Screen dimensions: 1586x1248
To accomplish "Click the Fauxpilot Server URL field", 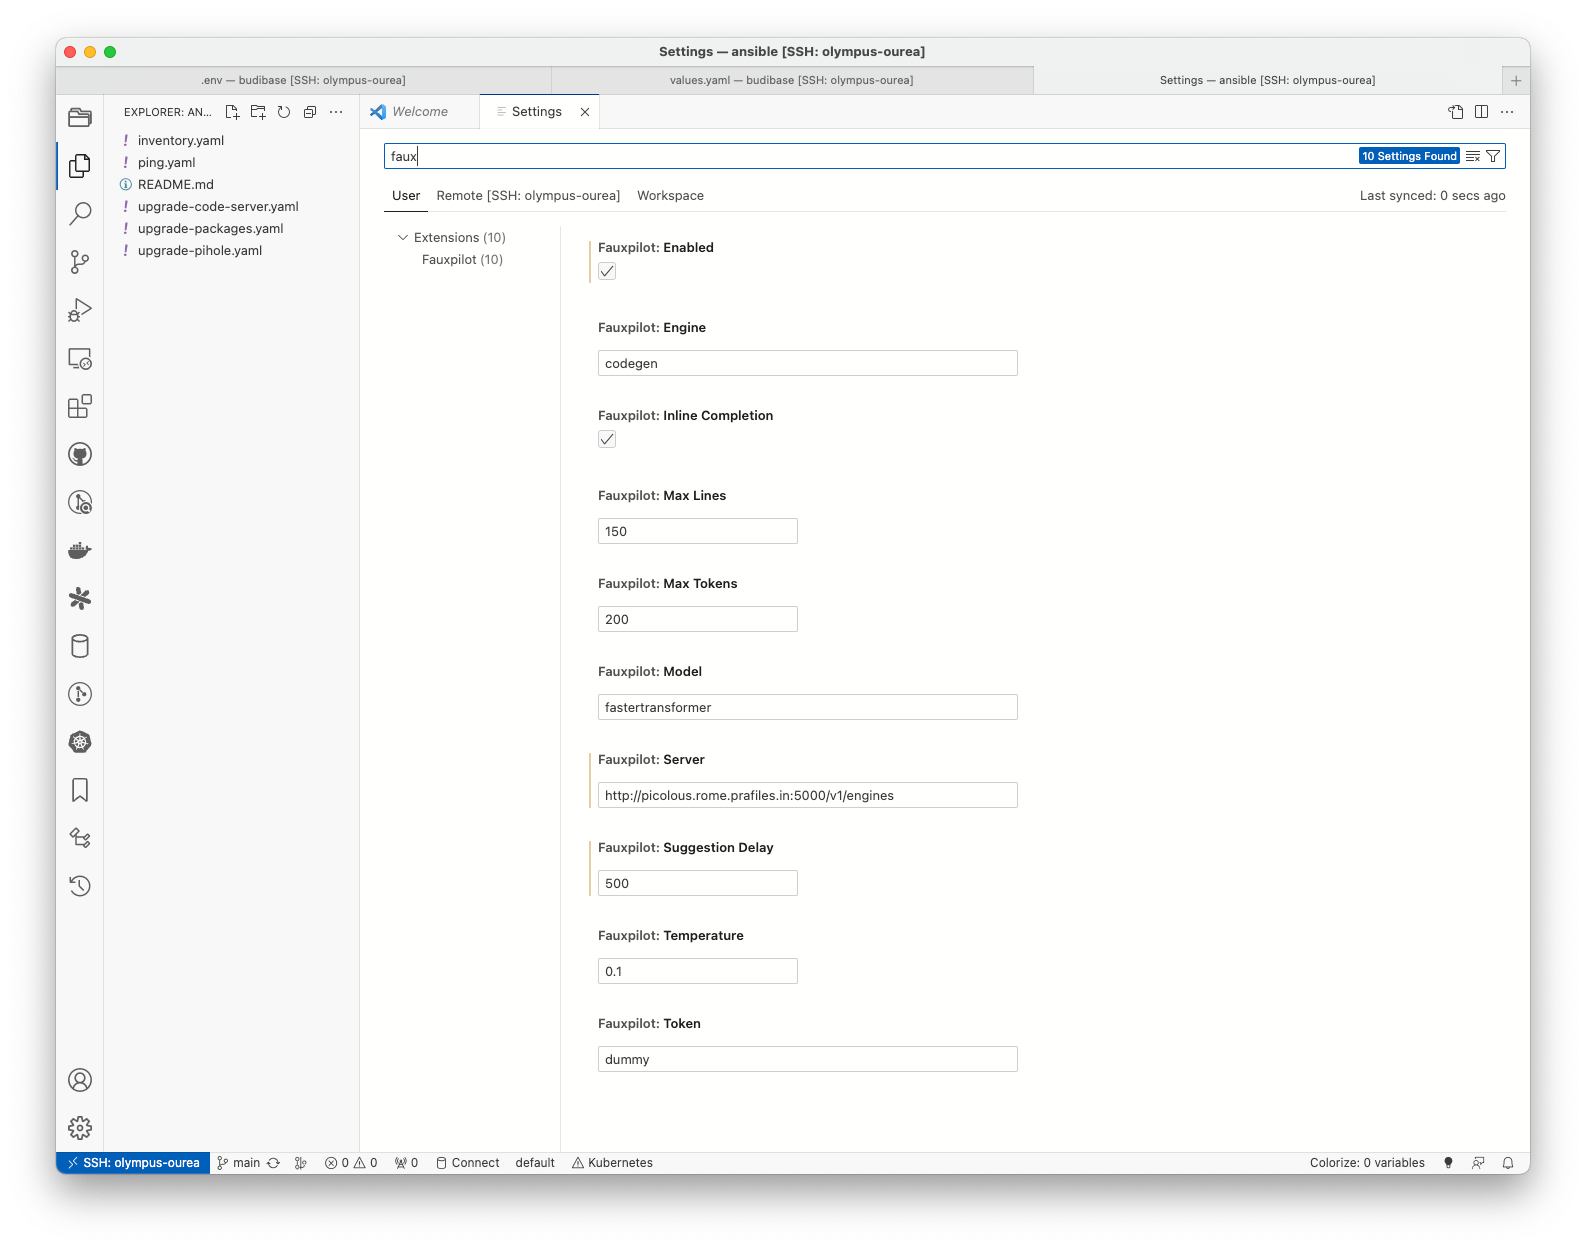I will coord(808,795).
